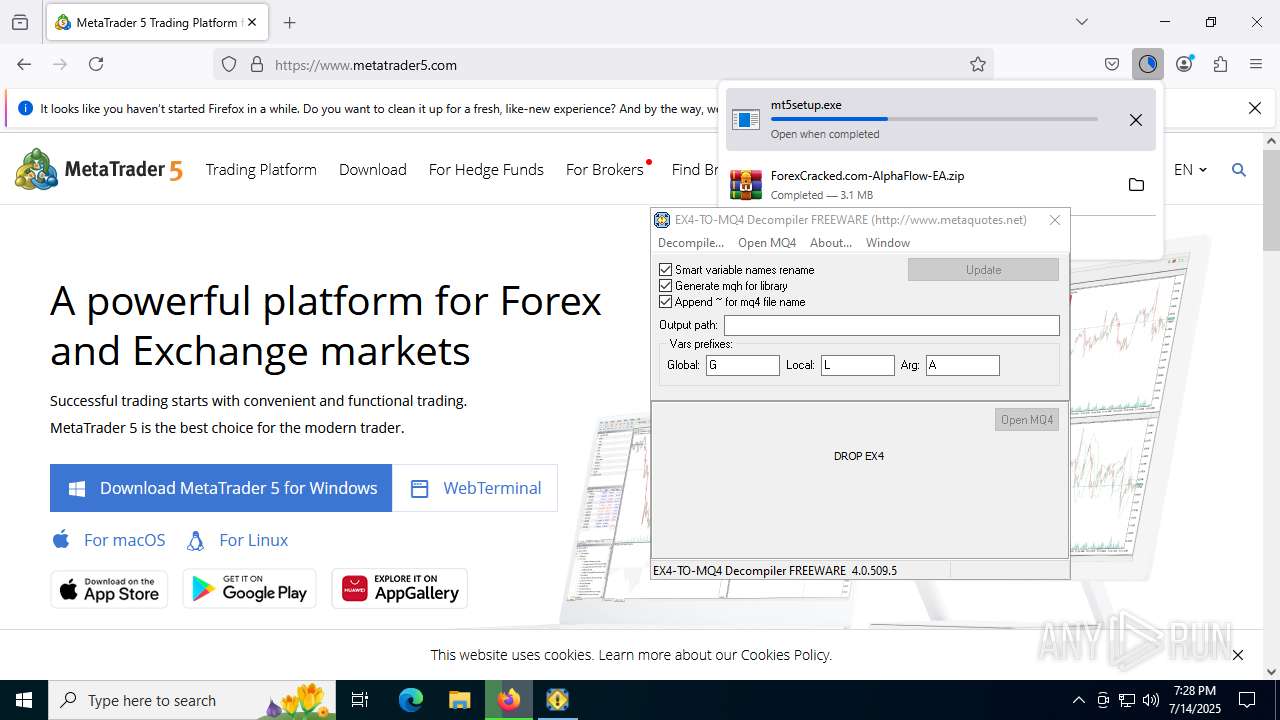Toggle Append ~ for mq4 file name
1280x720 pixels.
(x=666, y=302)
